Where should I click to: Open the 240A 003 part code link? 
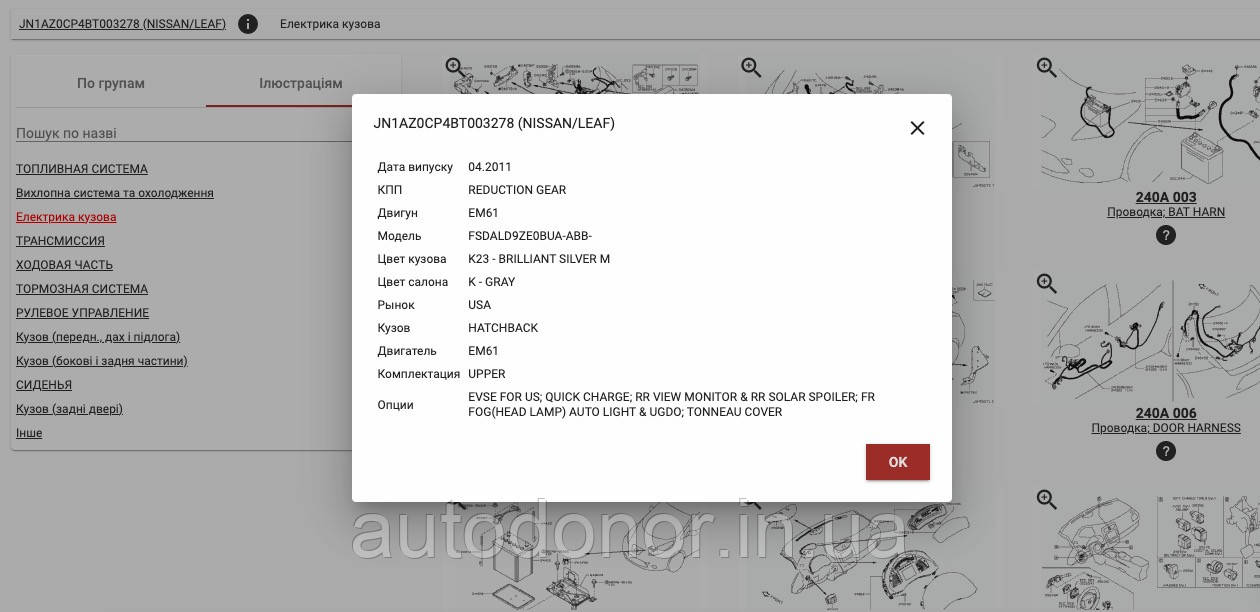1166,197
